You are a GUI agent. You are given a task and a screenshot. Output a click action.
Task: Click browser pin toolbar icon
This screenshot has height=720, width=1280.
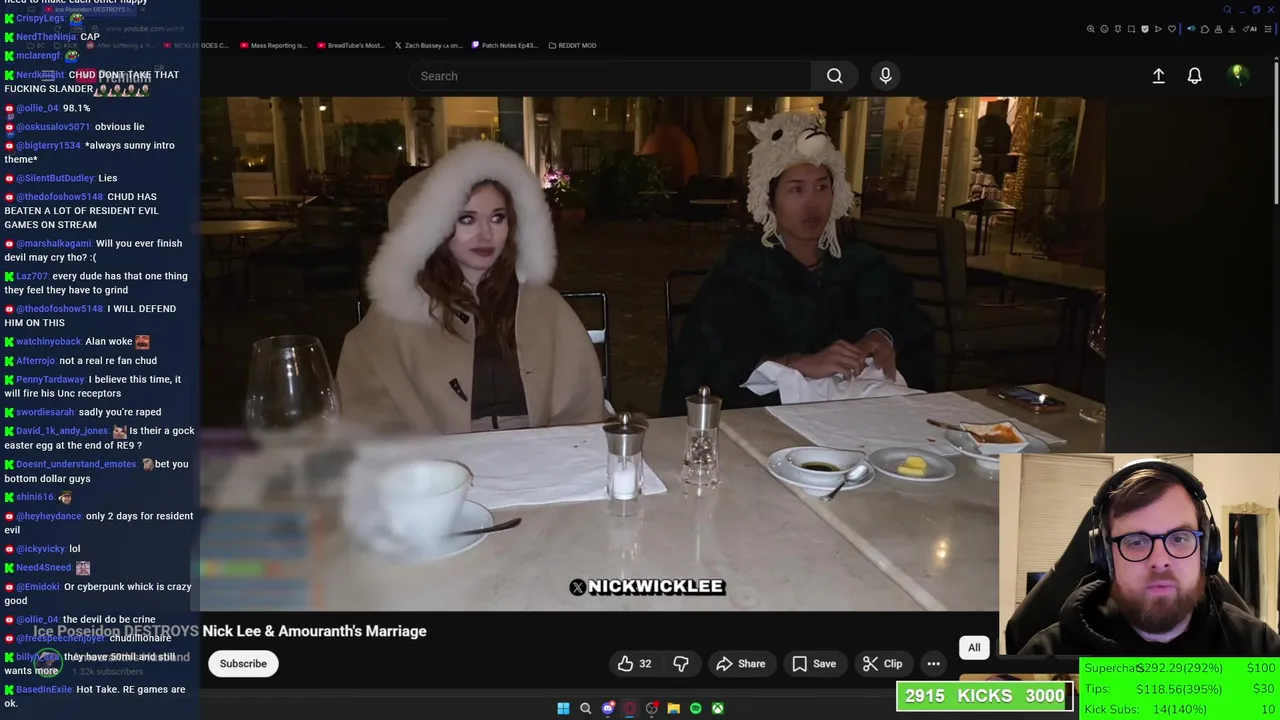[1118, 29]
